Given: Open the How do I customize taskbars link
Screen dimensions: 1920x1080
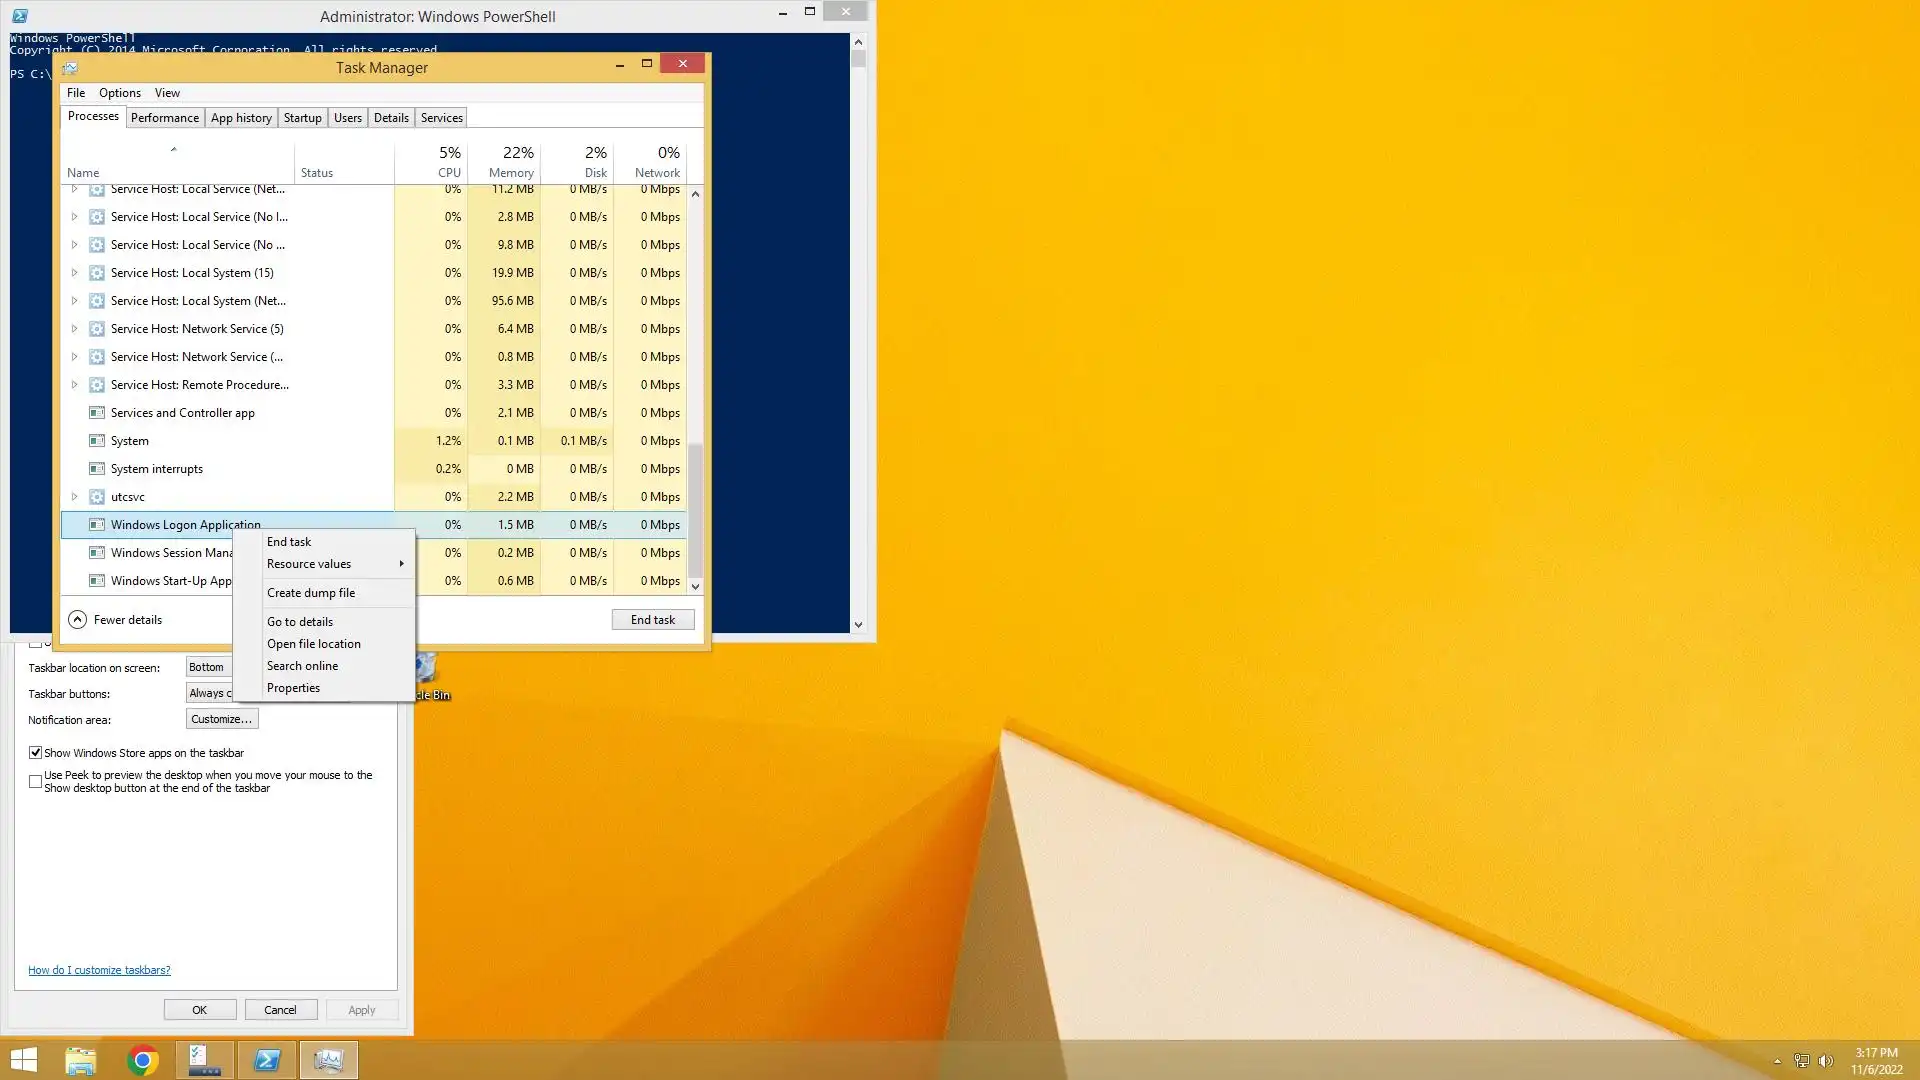Looking at the screenshot, I should (99, 970).
